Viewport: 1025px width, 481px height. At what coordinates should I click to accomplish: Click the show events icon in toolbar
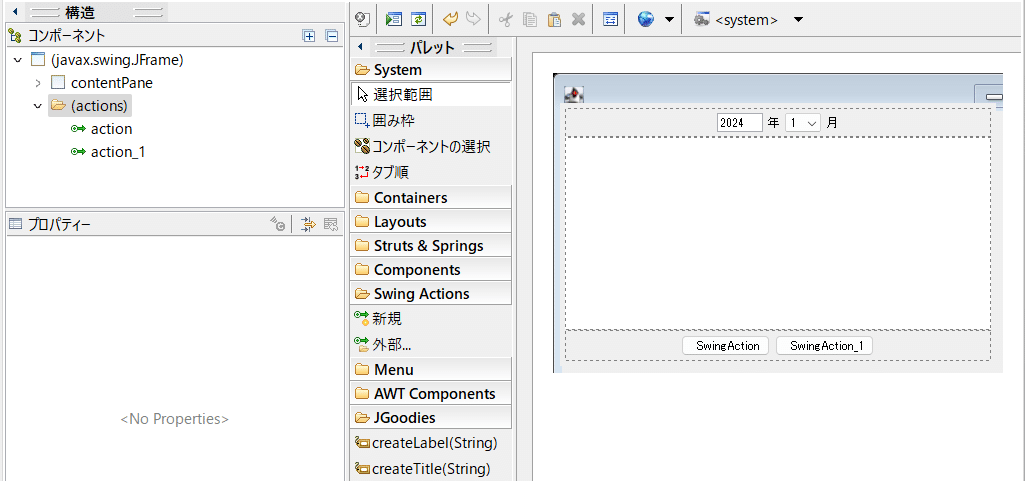[x=362, y=20]
